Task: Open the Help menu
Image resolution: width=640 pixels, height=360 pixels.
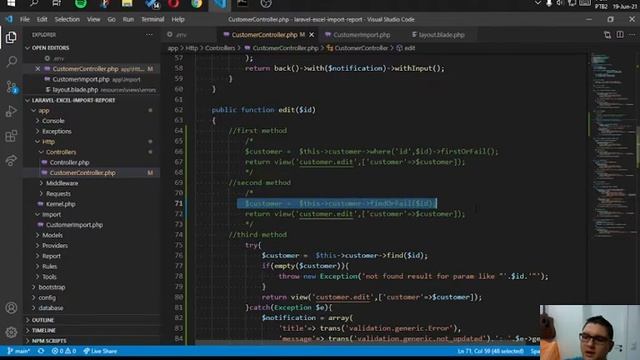Action: tap(178, 19)
